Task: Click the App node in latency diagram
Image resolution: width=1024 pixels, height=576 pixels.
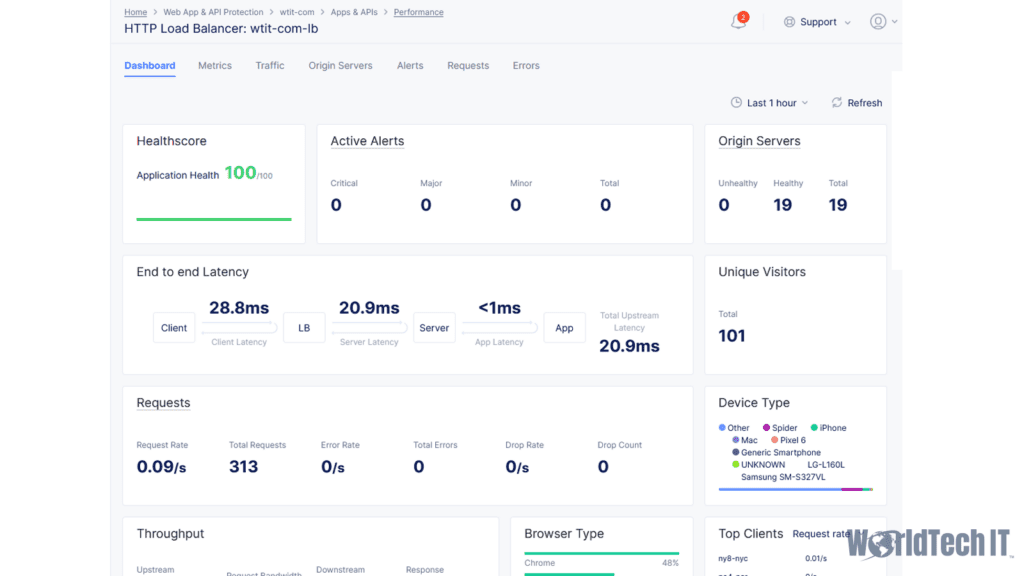Action: pyautogui.click(x=564, y=328)
